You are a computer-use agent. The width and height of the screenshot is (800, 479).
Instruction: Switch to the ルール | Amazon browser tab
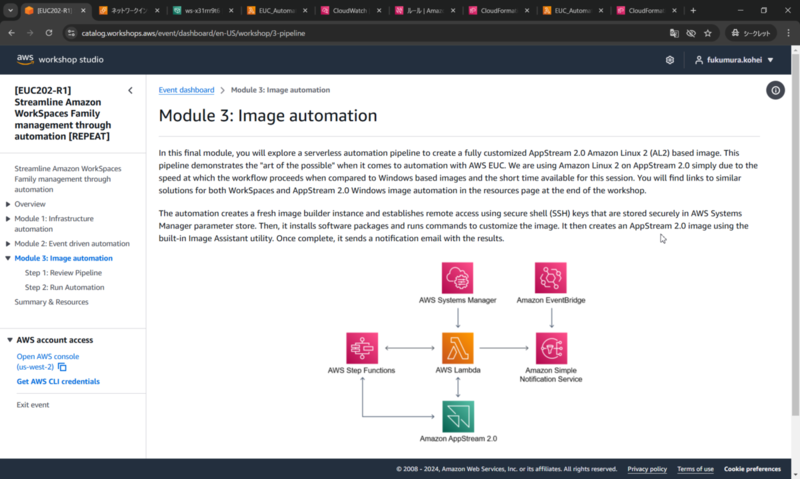click(423, 10)
